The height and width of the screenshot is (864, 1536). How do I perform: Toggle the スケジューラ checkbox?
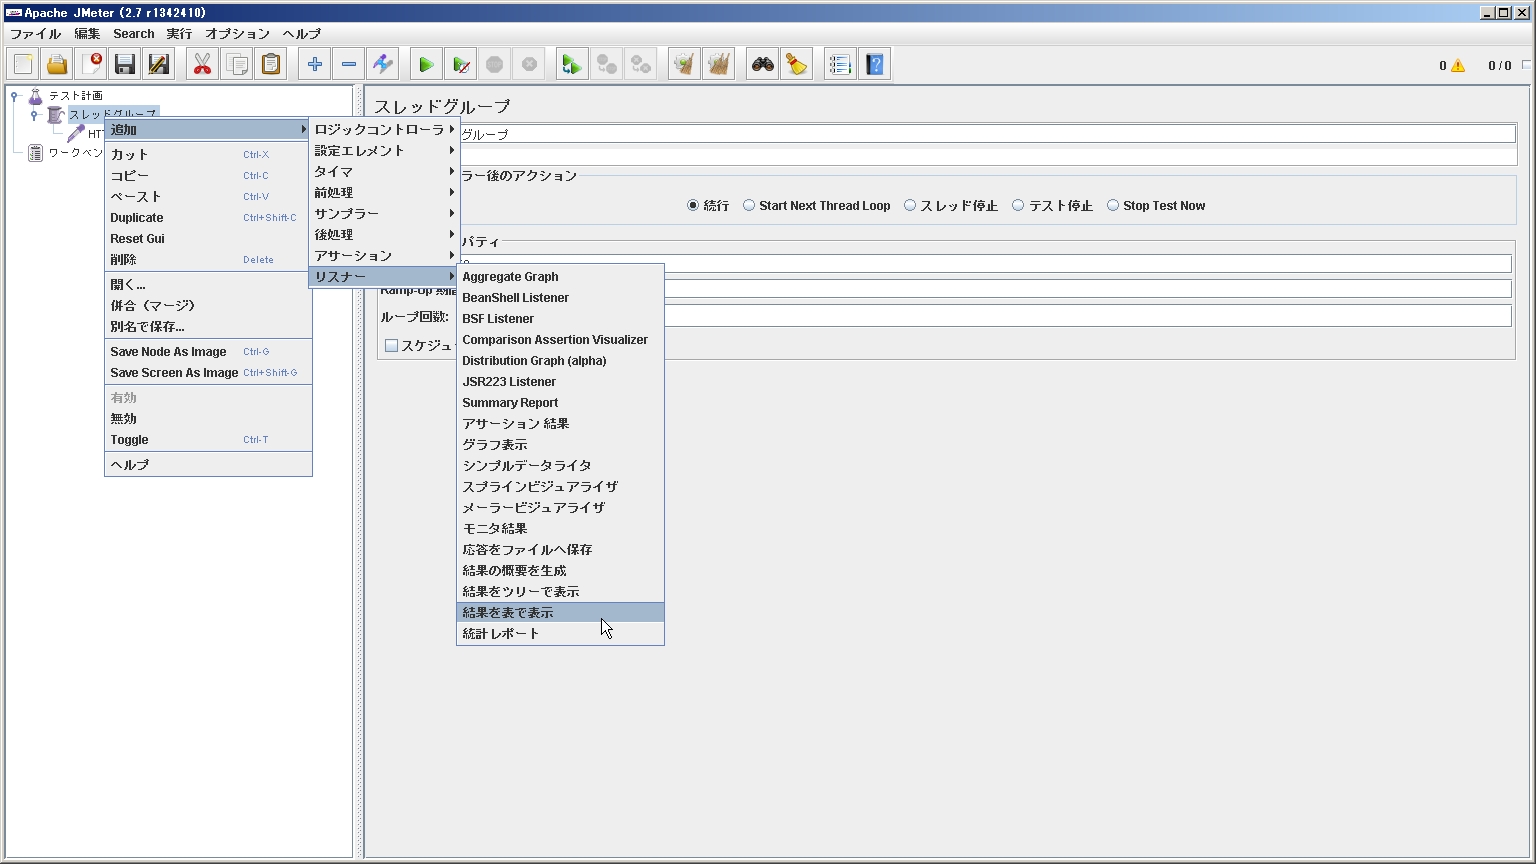(x=392, y=346)
